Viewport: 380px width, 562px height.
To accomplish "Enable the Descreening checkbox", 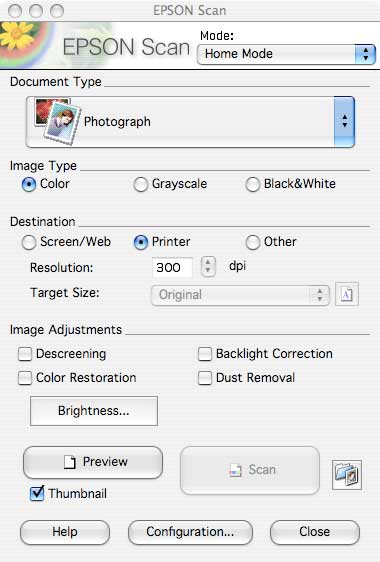I will click(25, 354).
